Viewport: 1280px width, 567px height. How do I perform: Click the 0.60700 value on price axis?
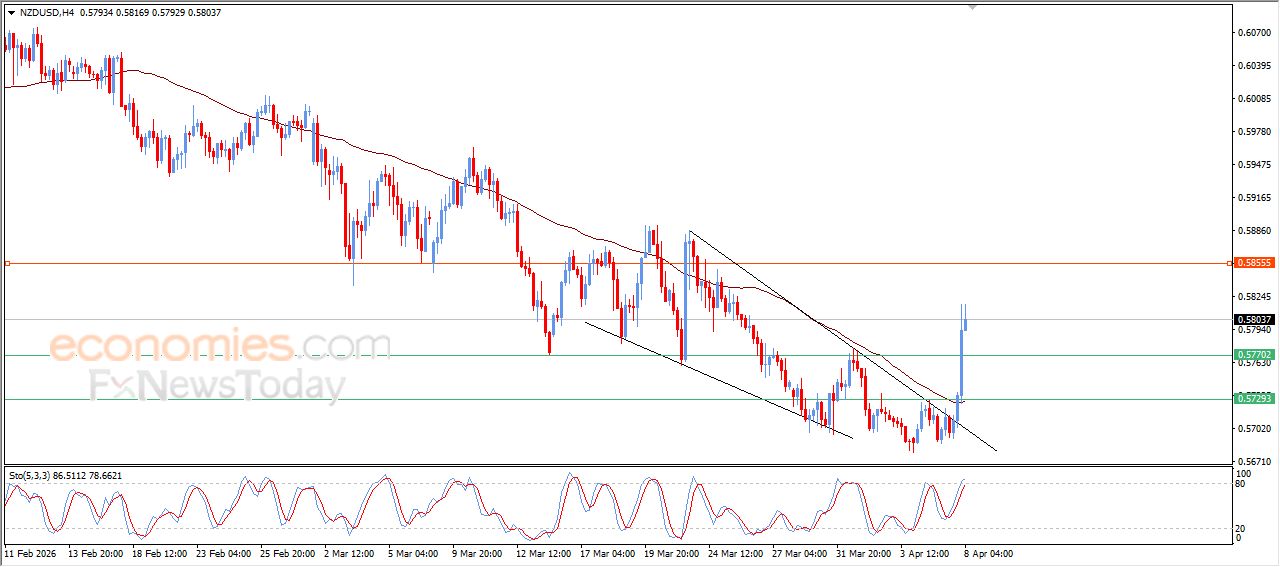(x=1254, y=33)
